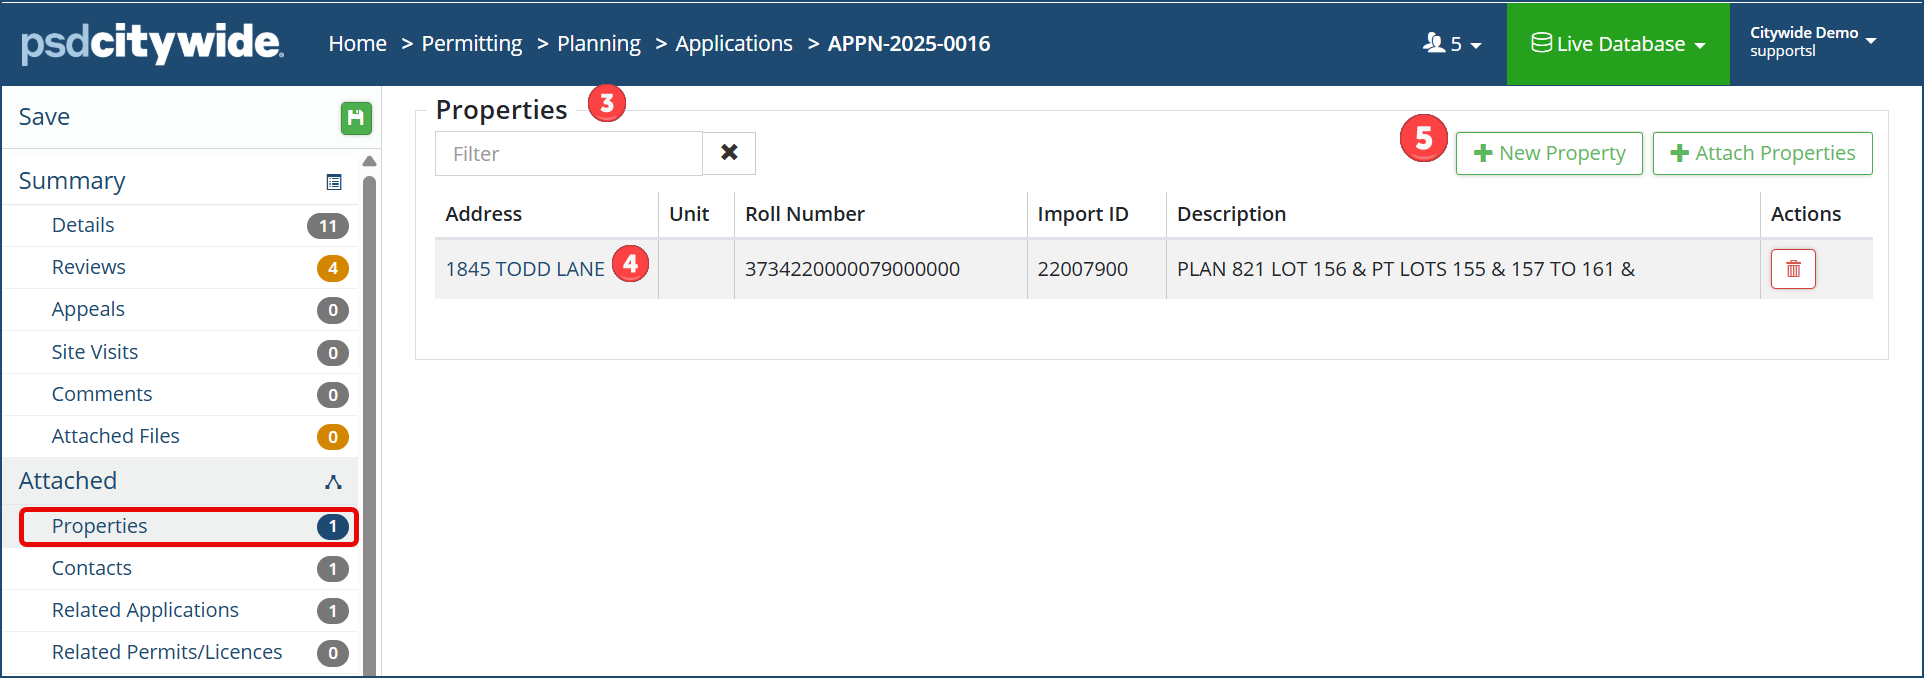Click the green Save disk icon
This screenshot has width=1924, height=678.
[x=355, y=118]
